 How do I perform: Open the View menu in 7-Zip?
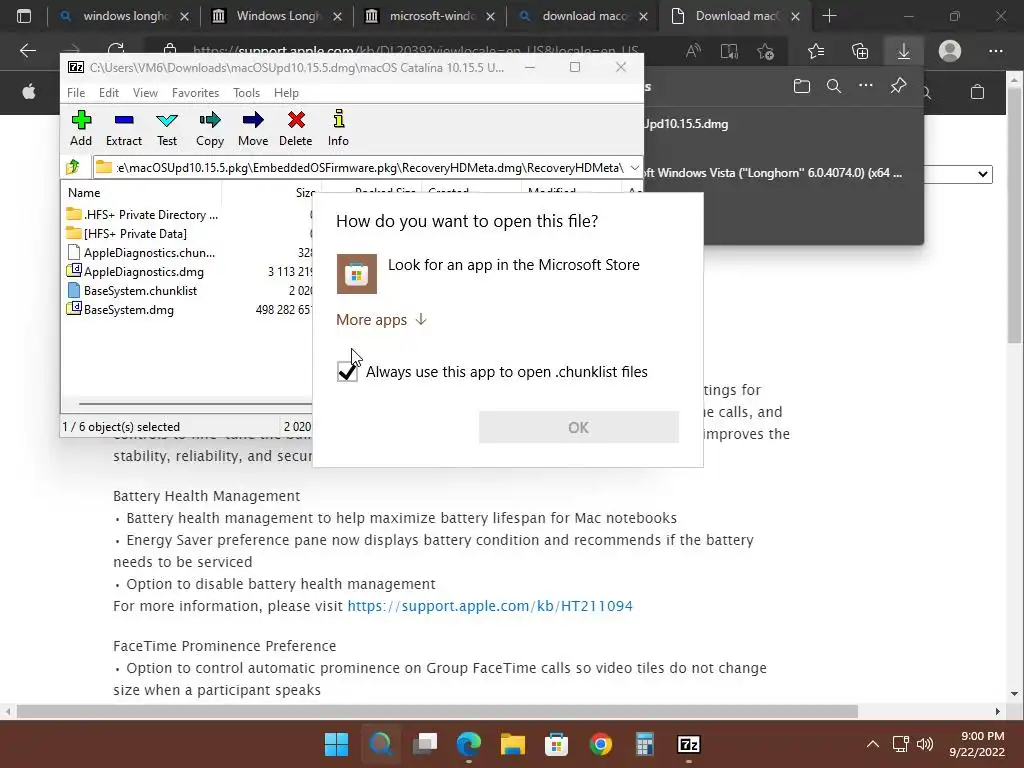[x=145, y=93]
